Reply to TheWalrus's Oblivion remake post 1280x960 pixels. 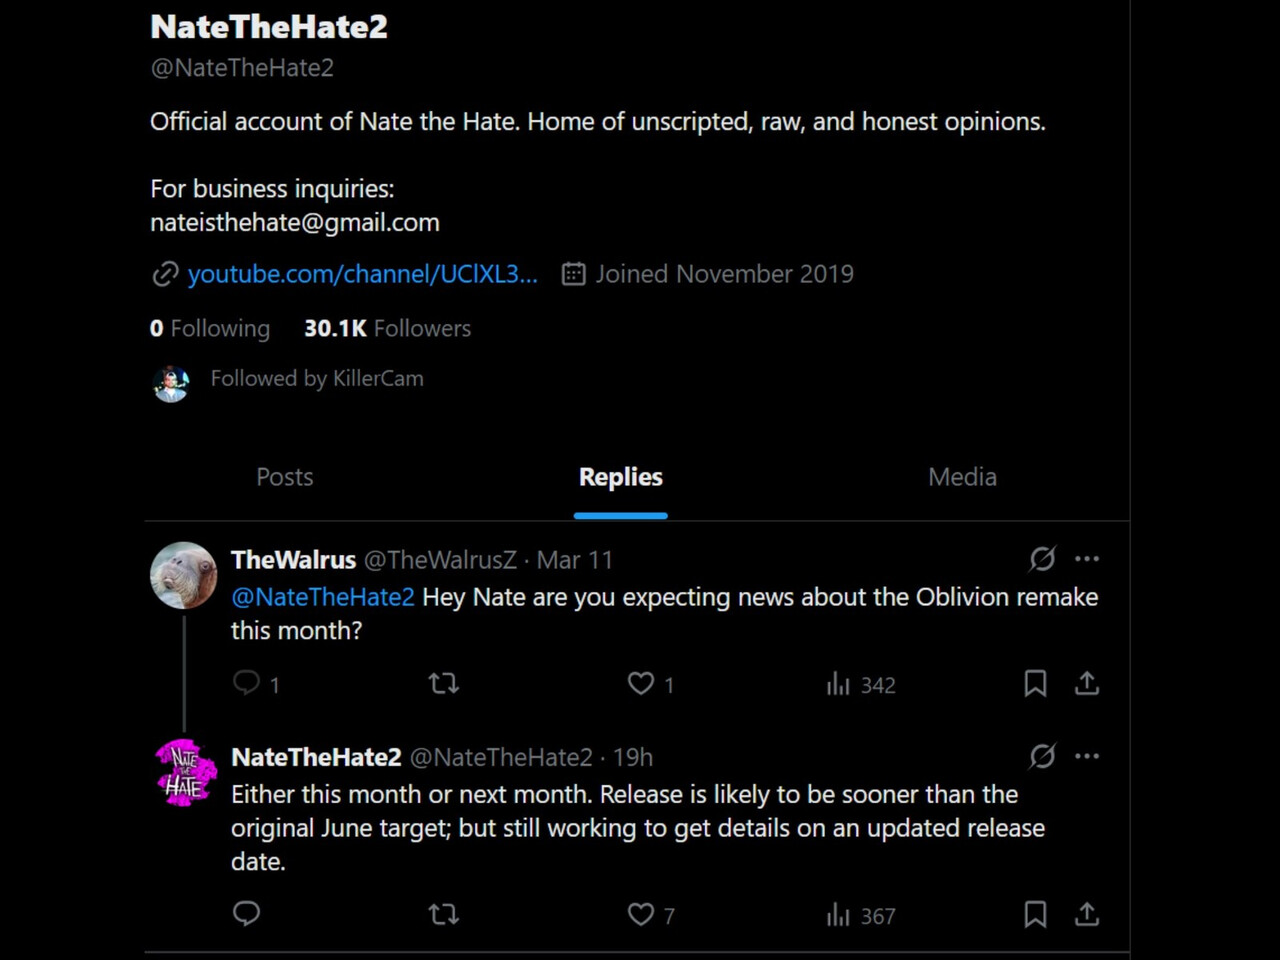point(247,683)
